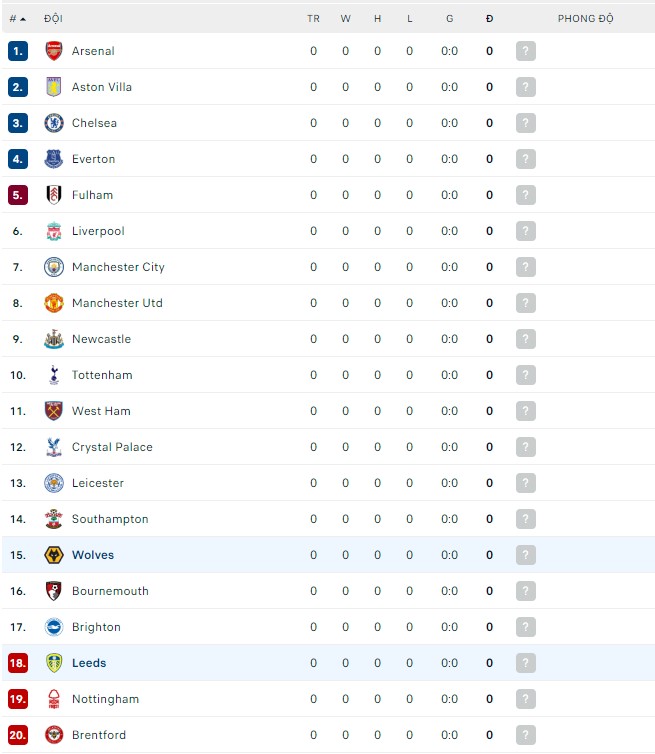Open the Crystal Palace team link

coord(112,447)
